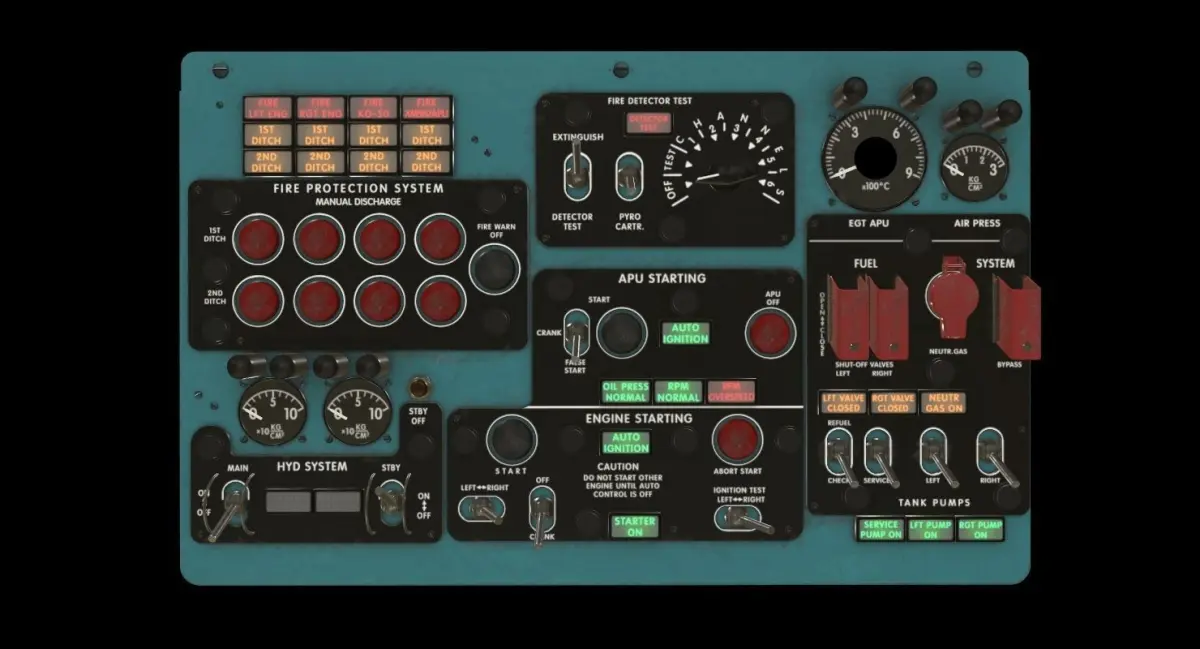Click the left hydraulic pressure gauge

point(272,409)
